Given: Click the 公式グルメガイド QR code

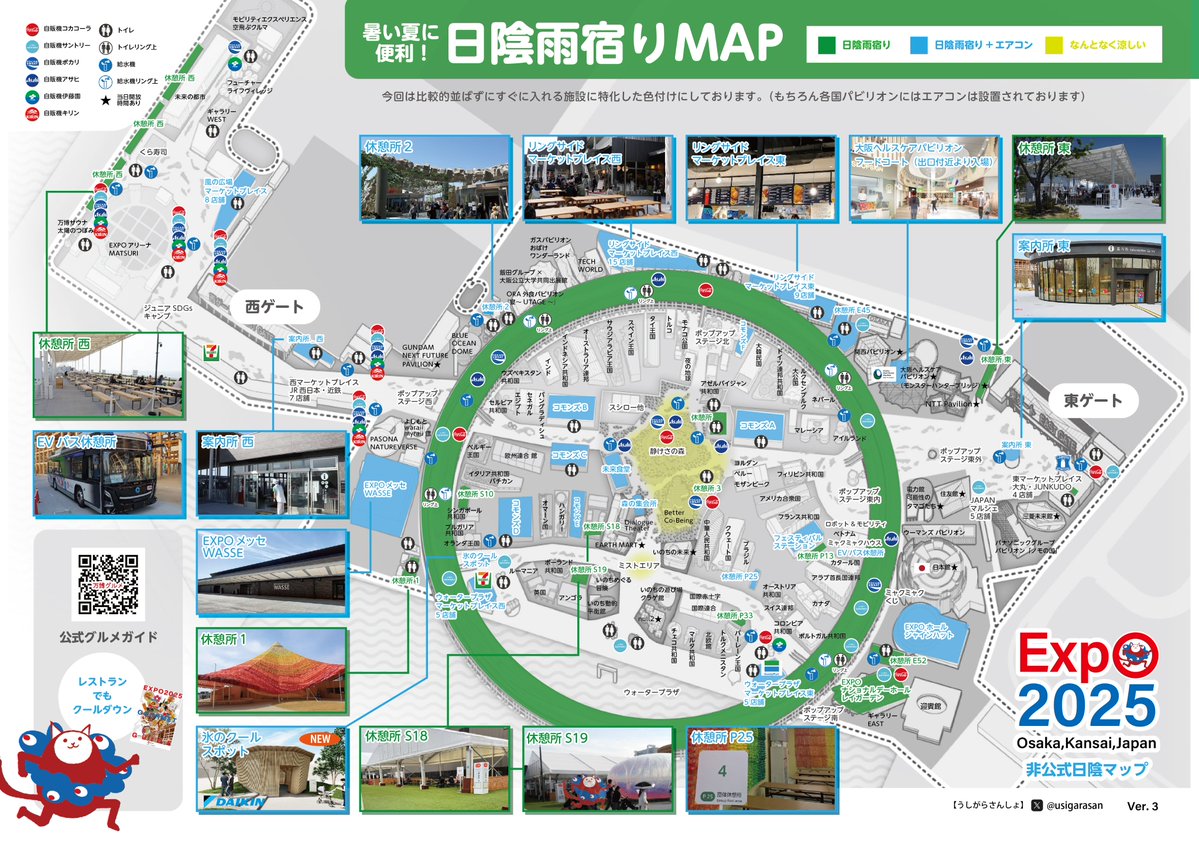Looking at the screenshot, I should pos(108,584).
